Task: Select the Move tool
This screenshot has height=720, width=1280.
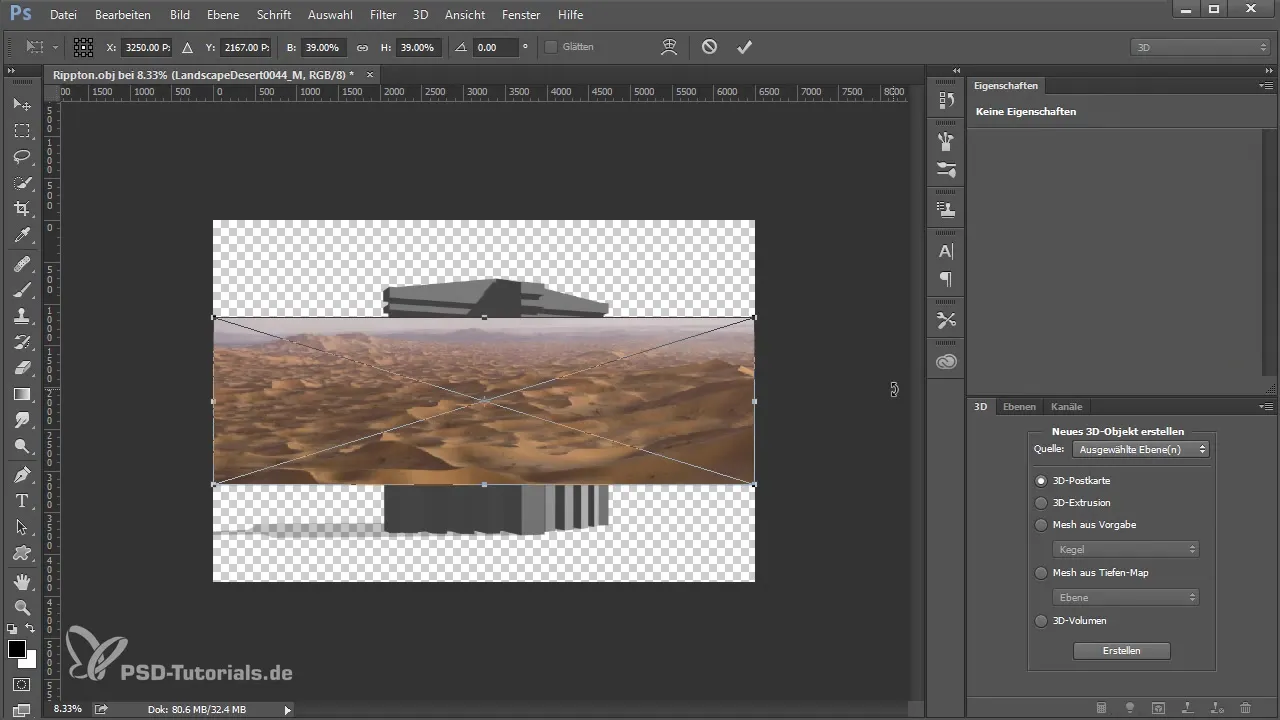Action: (x=21, y=104)
